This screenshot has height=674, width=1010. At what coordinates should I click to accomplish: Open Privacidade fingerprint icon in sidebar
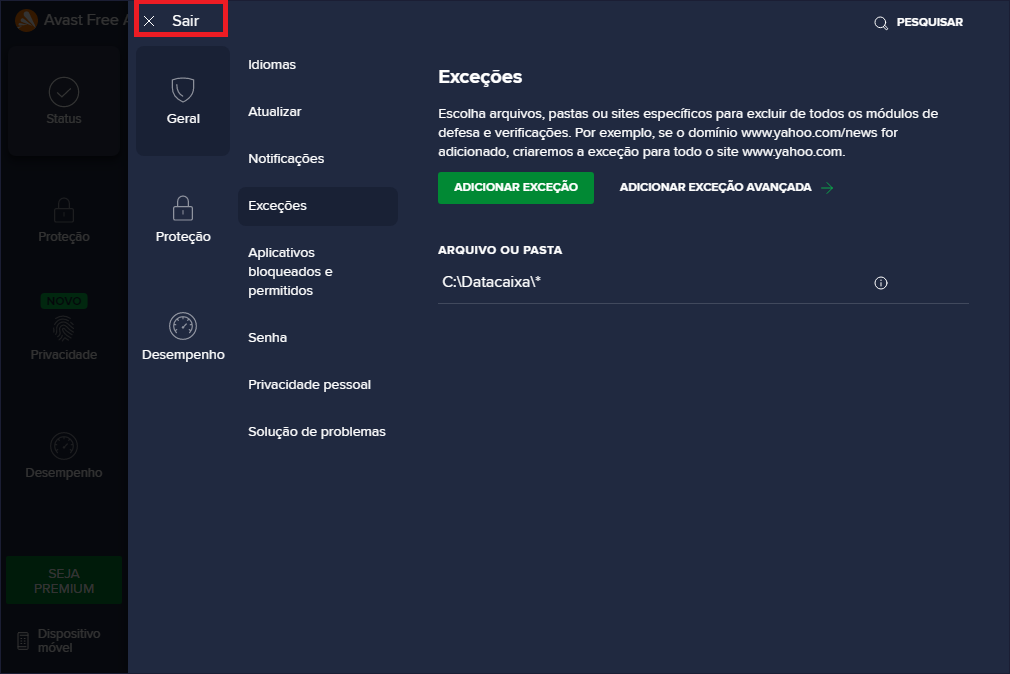click(x=64, y=328)
